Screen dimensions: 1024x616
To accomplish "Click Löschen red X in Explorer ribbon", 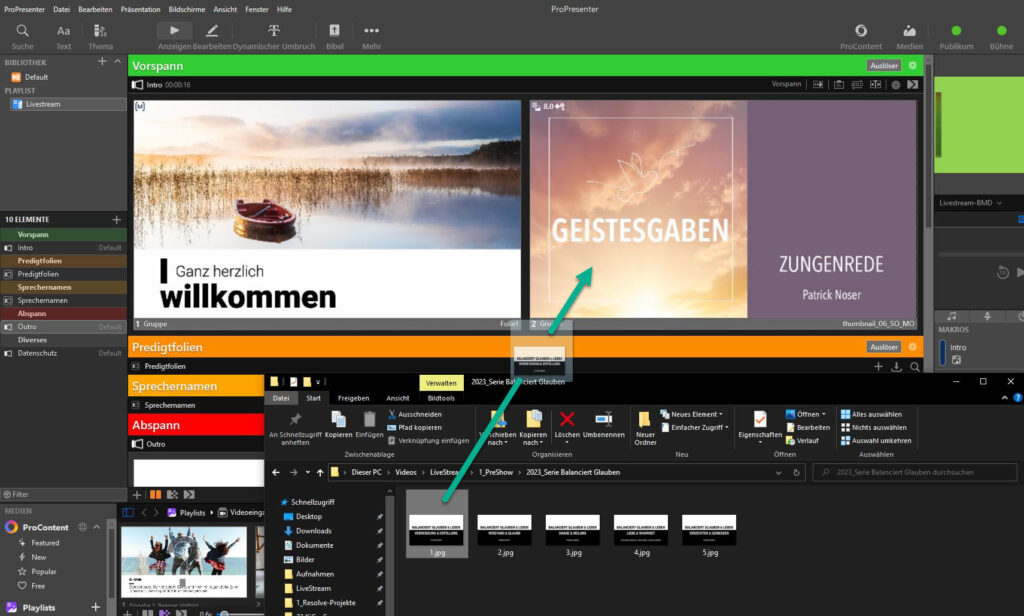I will pos(567,423).
